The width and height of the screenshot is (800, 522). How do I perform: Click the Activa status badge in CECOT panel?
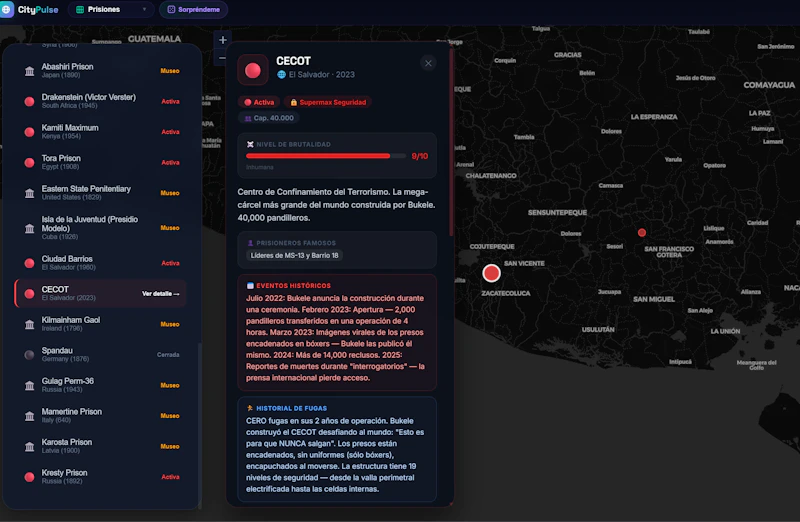point(259,102)
